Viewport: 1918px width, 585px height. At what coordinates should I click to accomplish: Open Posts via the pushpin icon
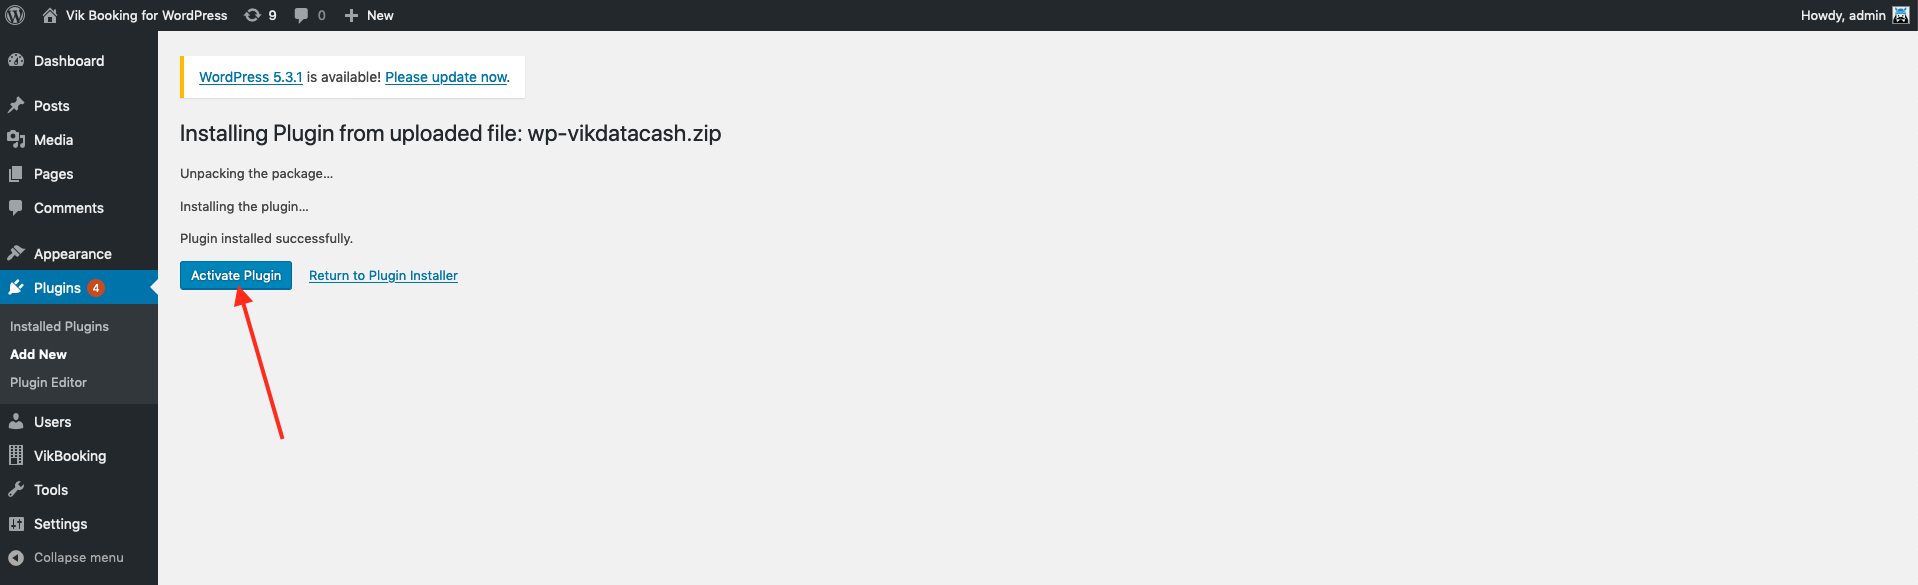(x=16, y=105)
